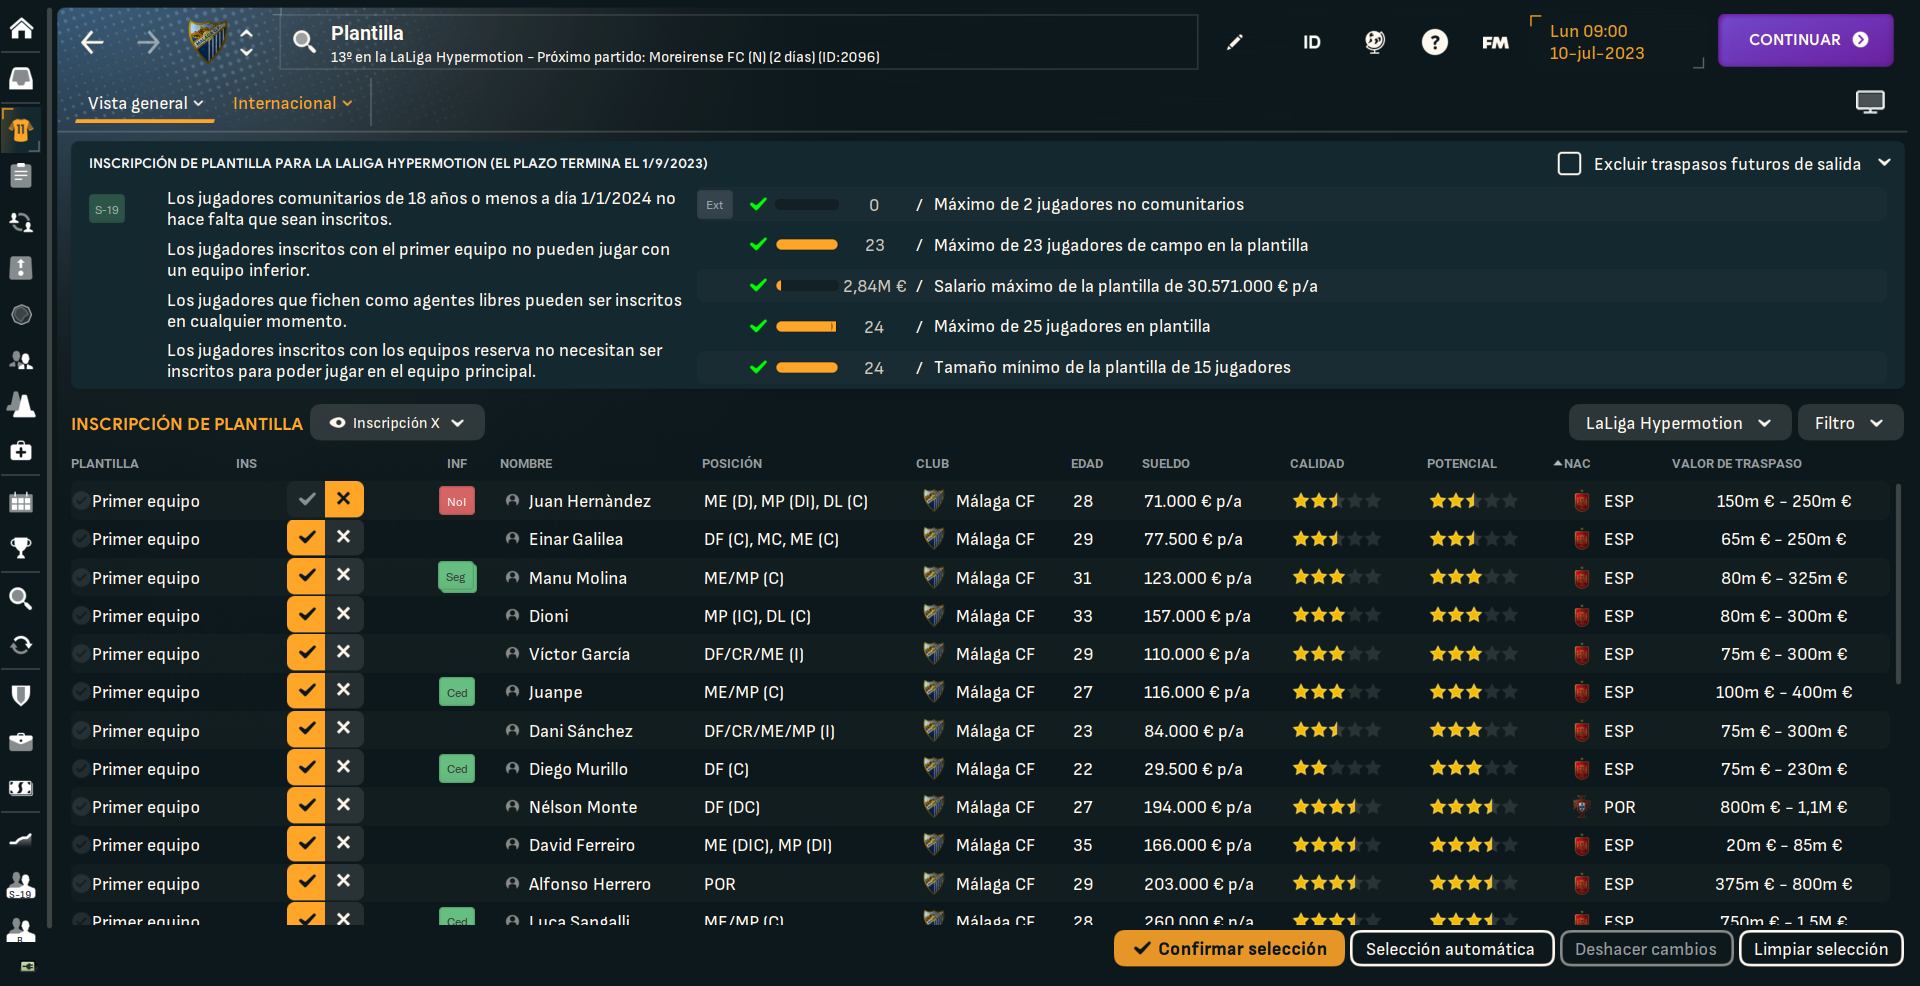Toggle registration checkmark for Einar Galilea
Image resolution: width=1920 pixels, height=986 pixels.
pyautogui.click(x=306, y=537)
